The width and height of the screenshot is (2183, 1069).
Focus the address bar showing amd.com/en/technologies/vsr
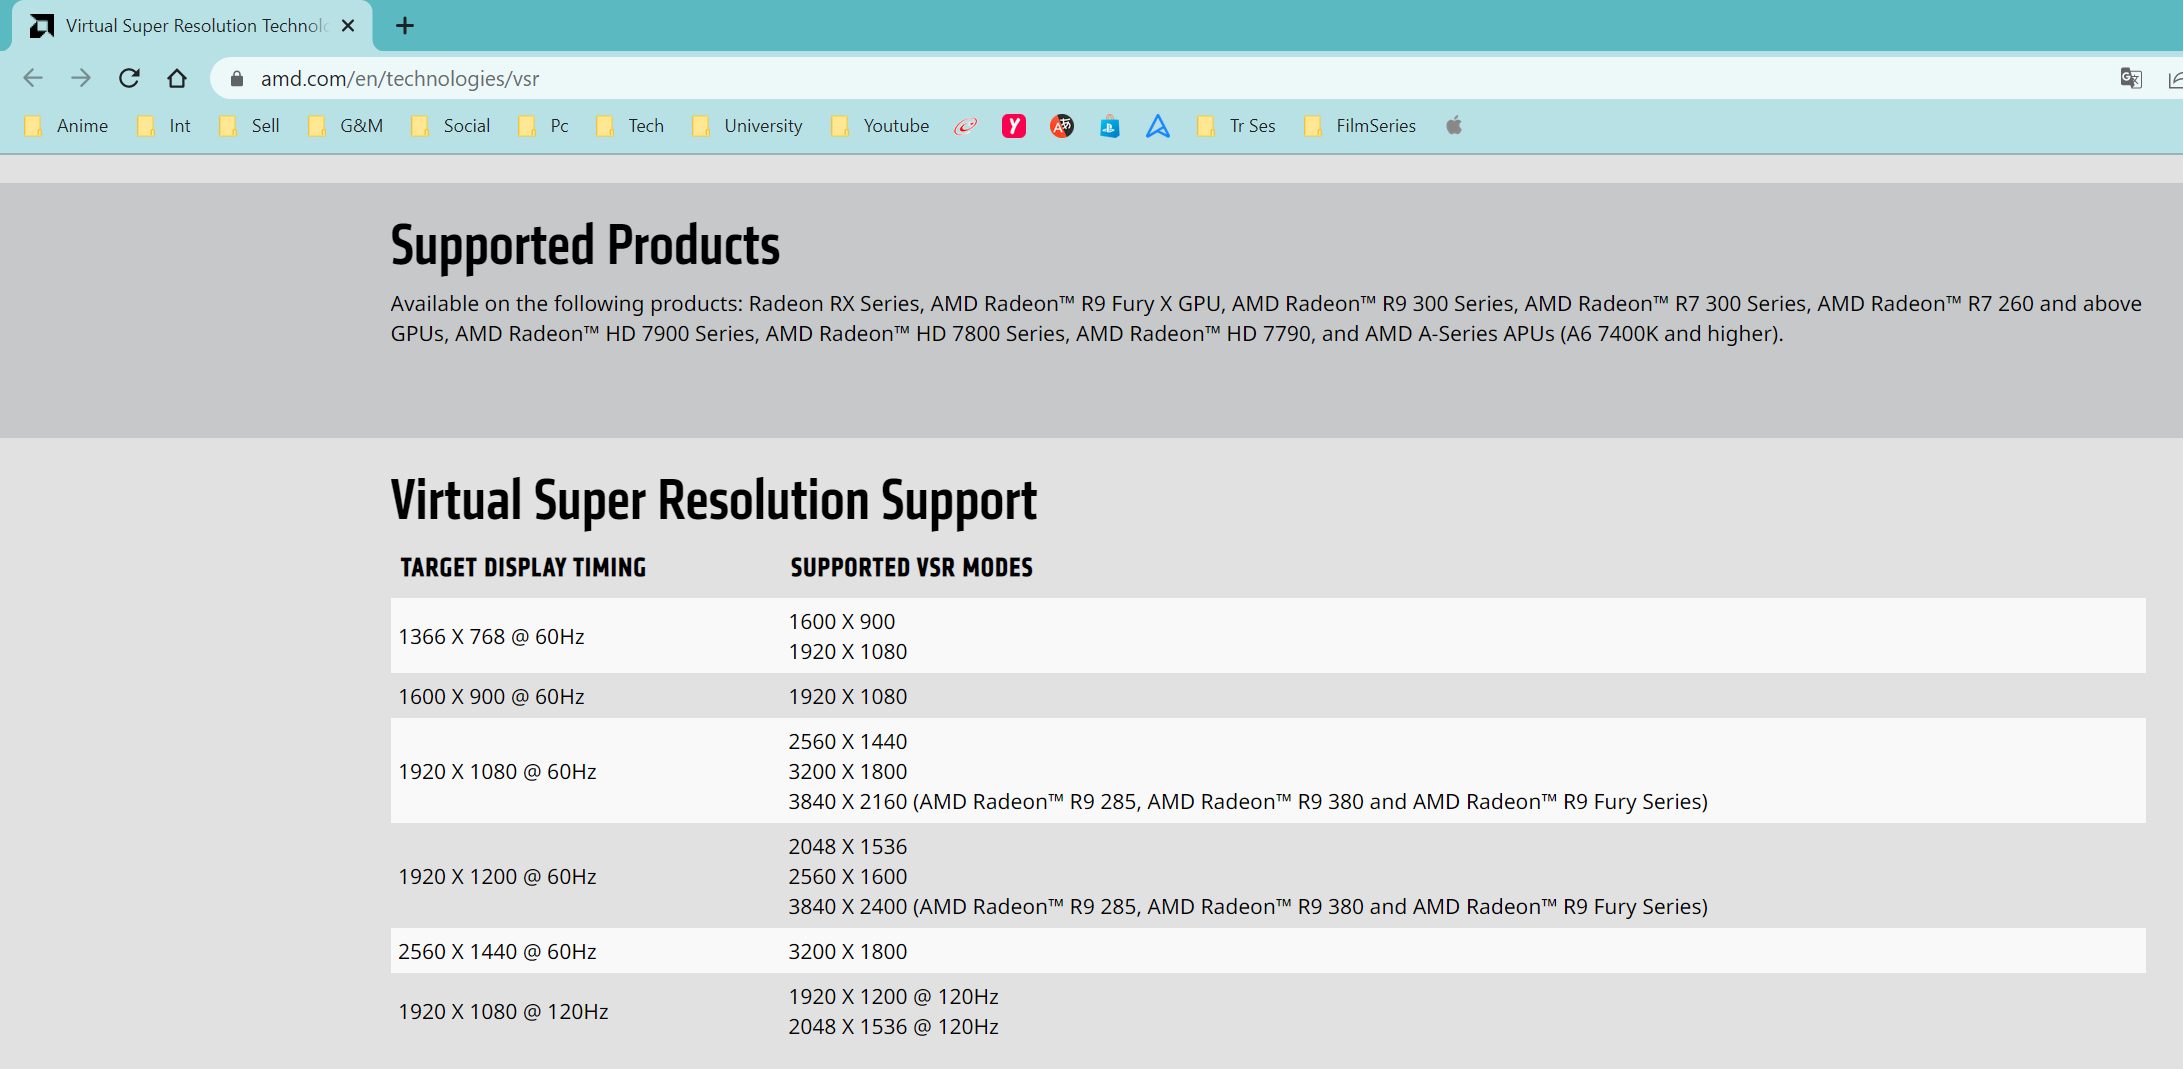coord(1150,78)
